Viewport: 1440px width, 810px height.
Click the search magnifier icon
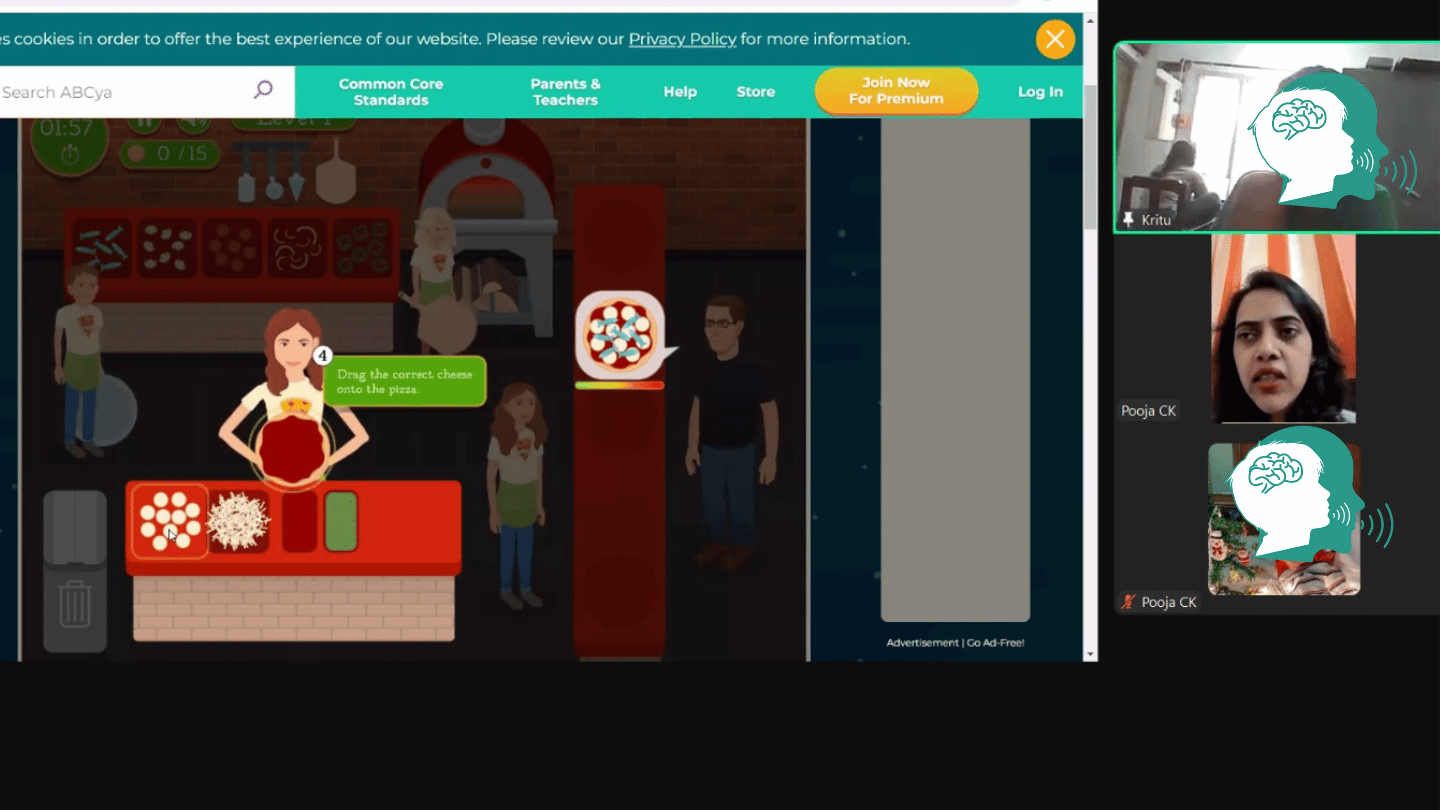[263, 91]
